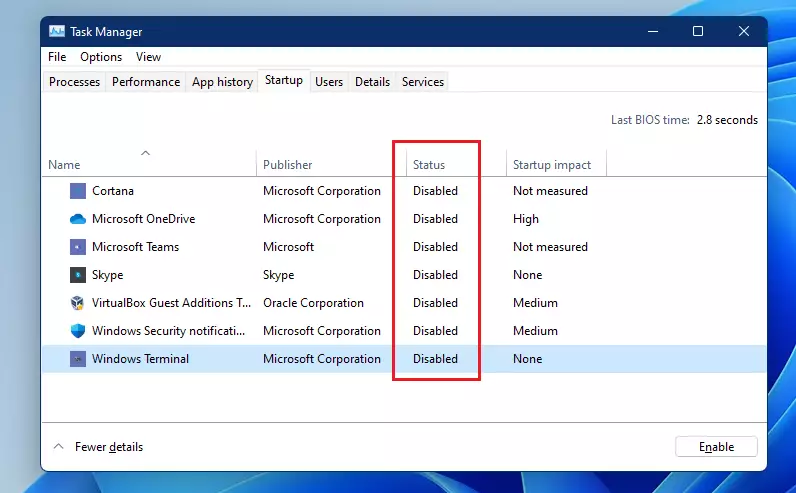Minimize the Task Manager window
The image size is (796, 493).
pyautogui.click(x=653, y=31)
